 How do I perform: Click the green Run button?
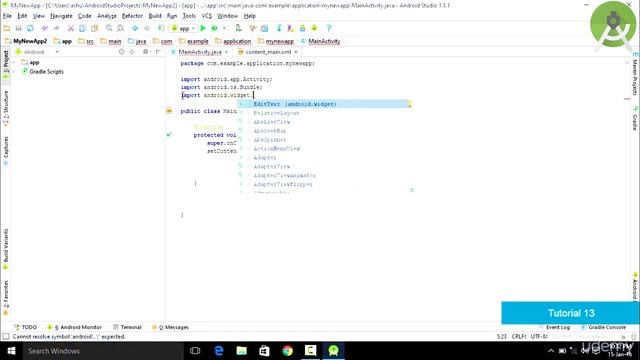click(x=203, y=28)
